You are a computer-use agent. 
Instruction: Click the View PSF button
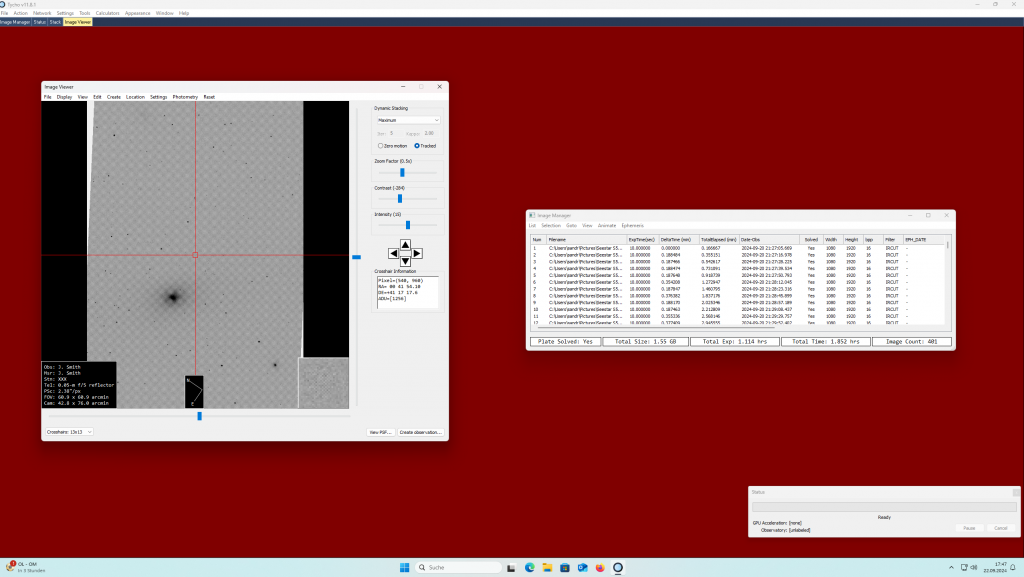click(x=380, y=432)
